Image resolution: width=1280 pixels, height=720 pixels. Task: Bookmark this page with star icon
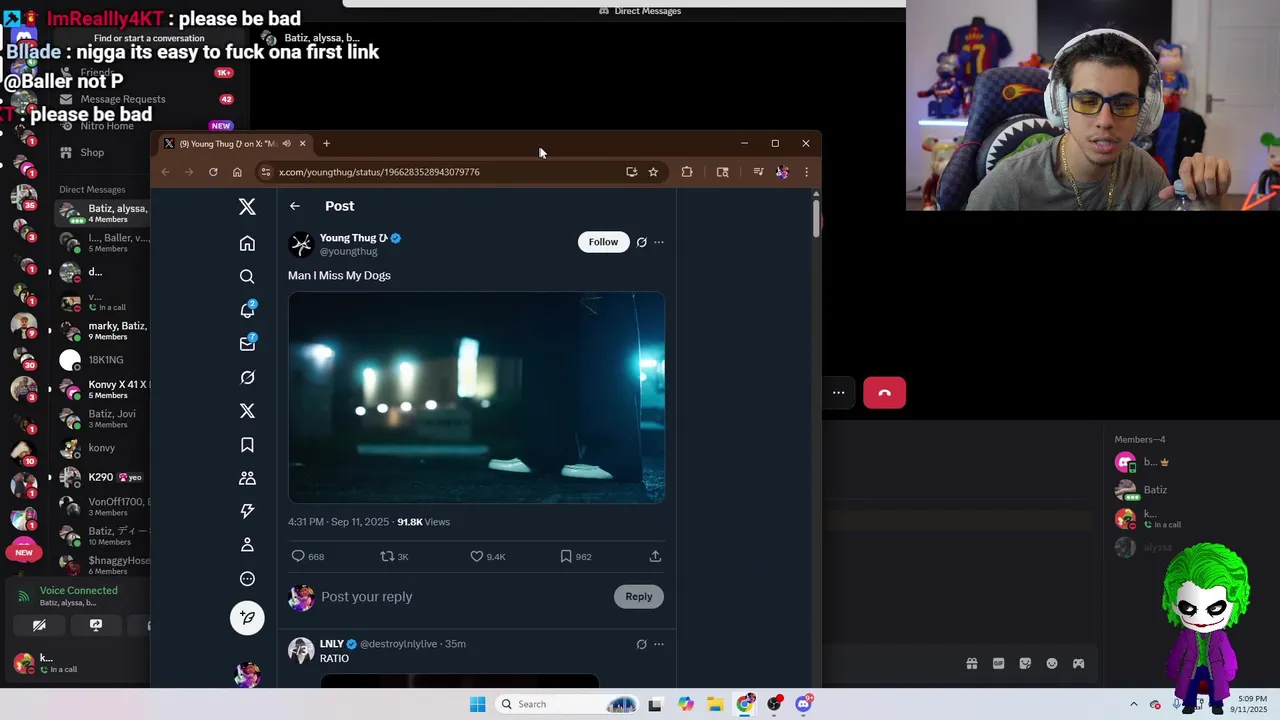tap(653, 172)
